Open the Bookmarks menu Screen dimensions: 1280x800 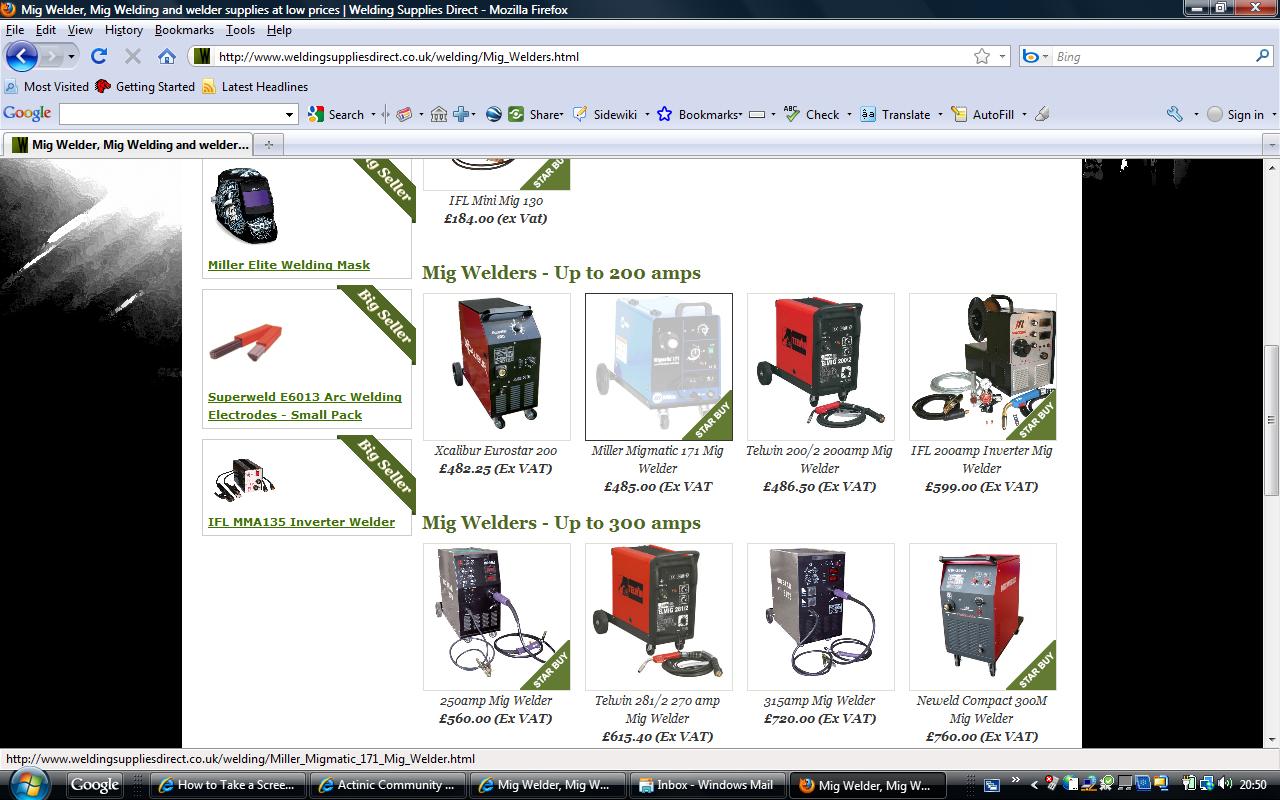click(x=184, y=30)
